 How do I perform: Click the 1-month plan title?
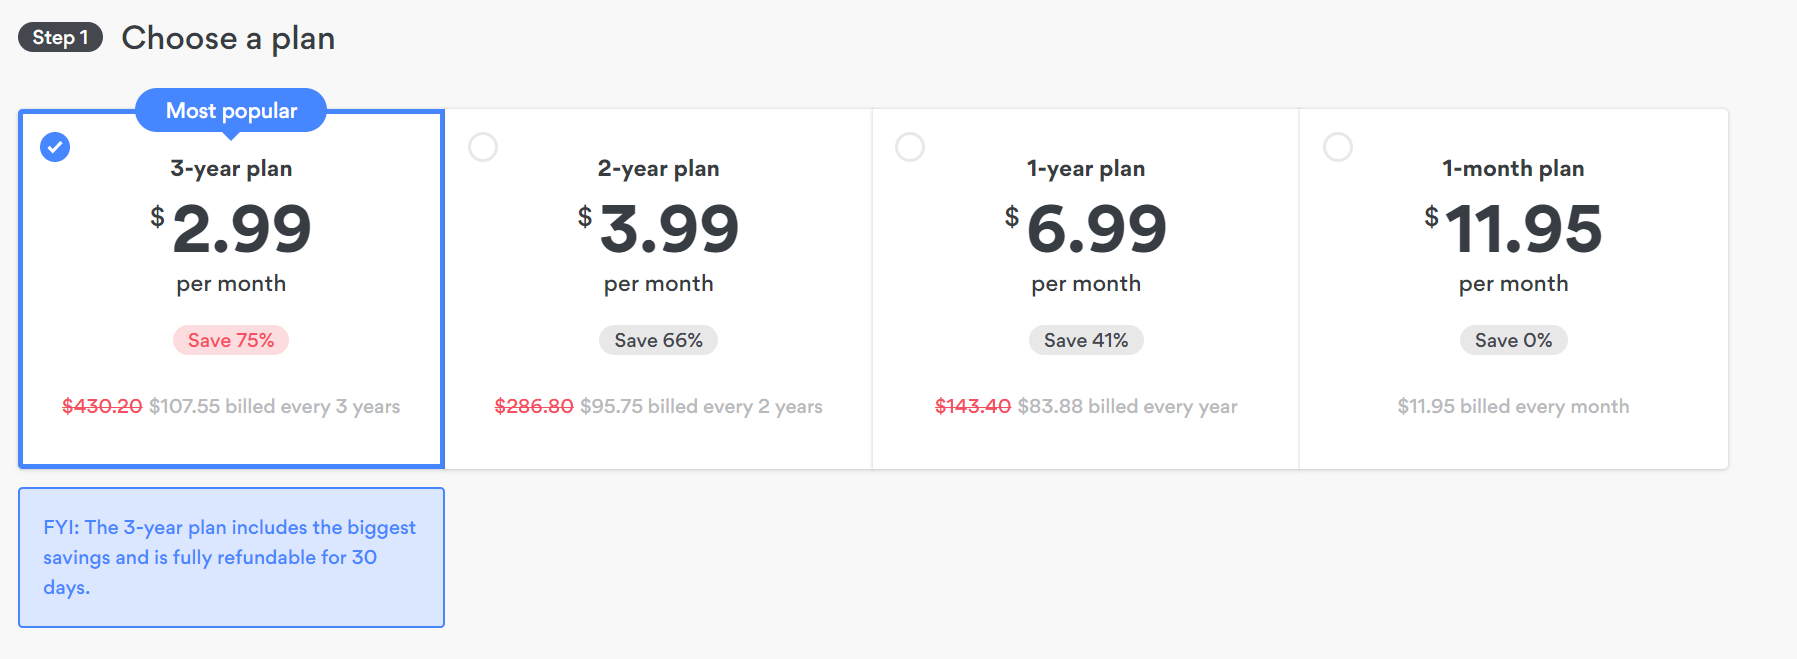[1513, 169]
